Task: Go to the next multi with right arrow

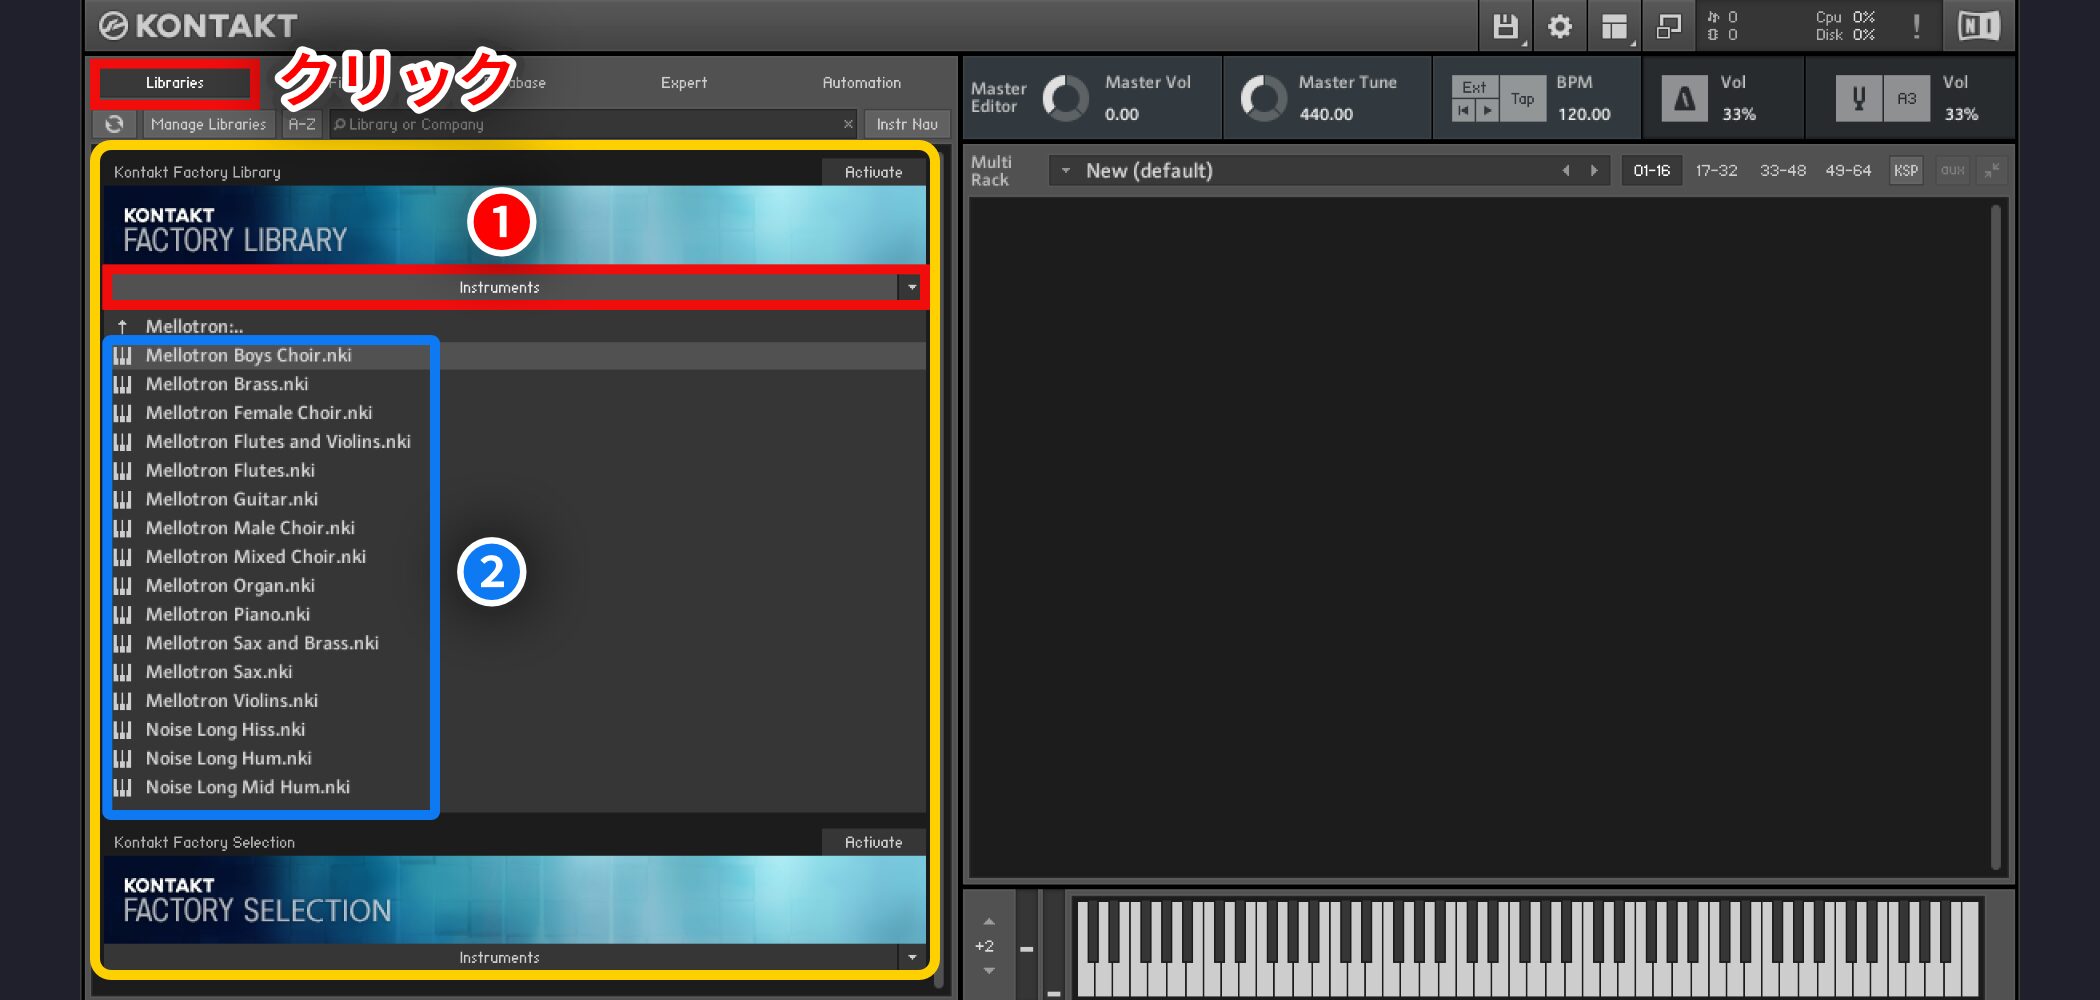Action: 1594,171
